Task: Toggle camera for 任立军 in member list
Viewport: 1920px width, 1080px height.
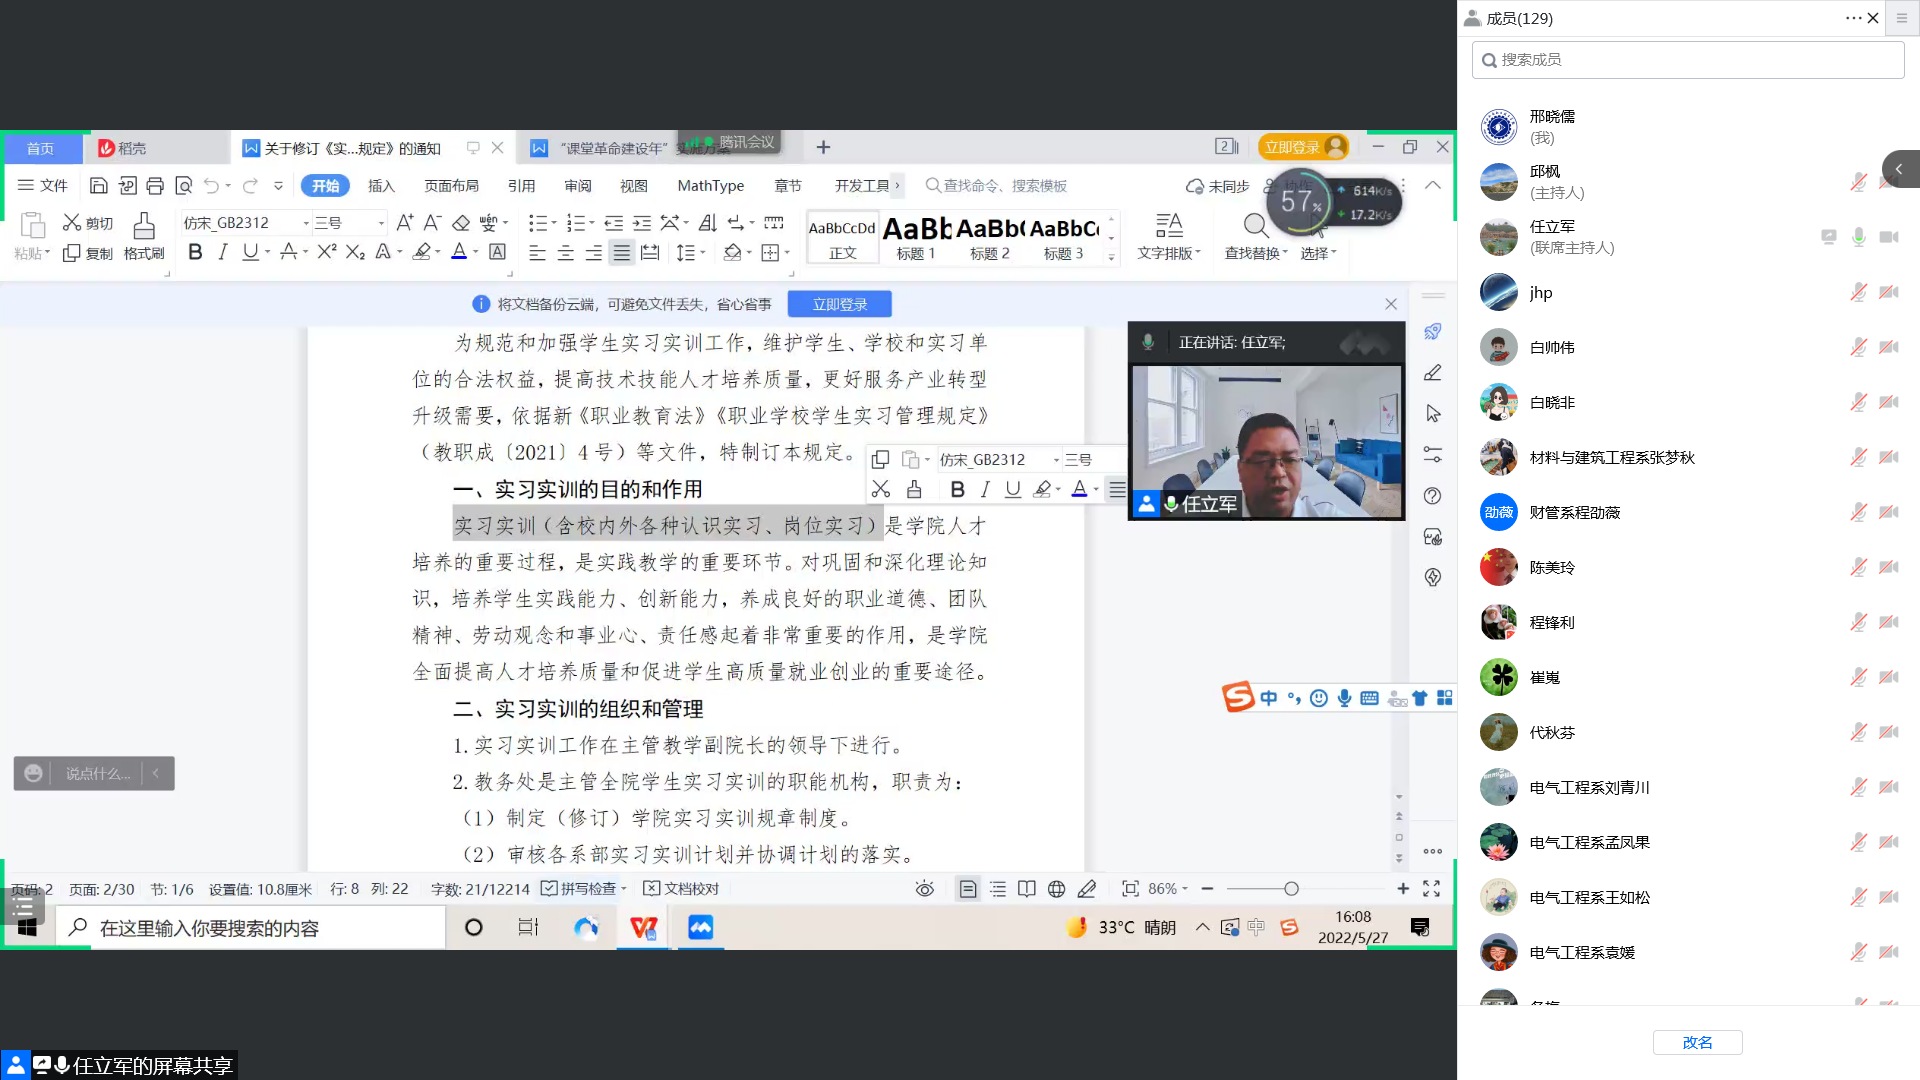Action: [1888, 237]
